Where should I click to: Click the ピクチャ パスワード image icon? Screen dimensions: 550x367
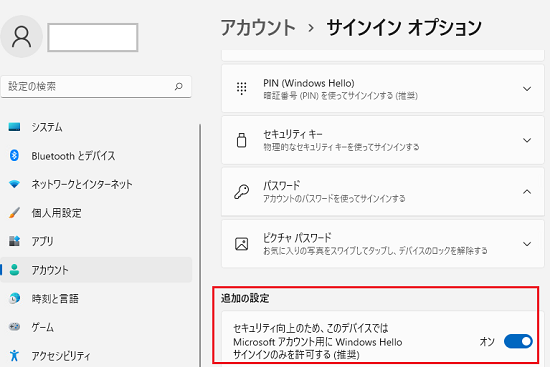241,243
